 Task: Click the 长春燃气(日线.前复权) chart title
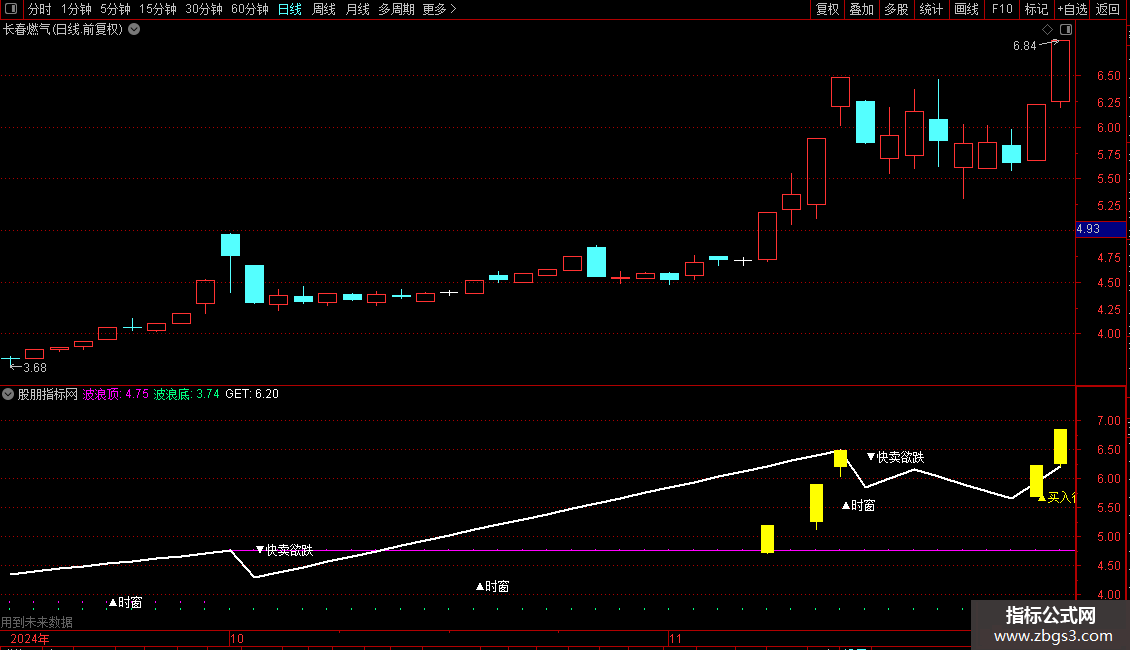pyautogui.click(x=63, y=29)
